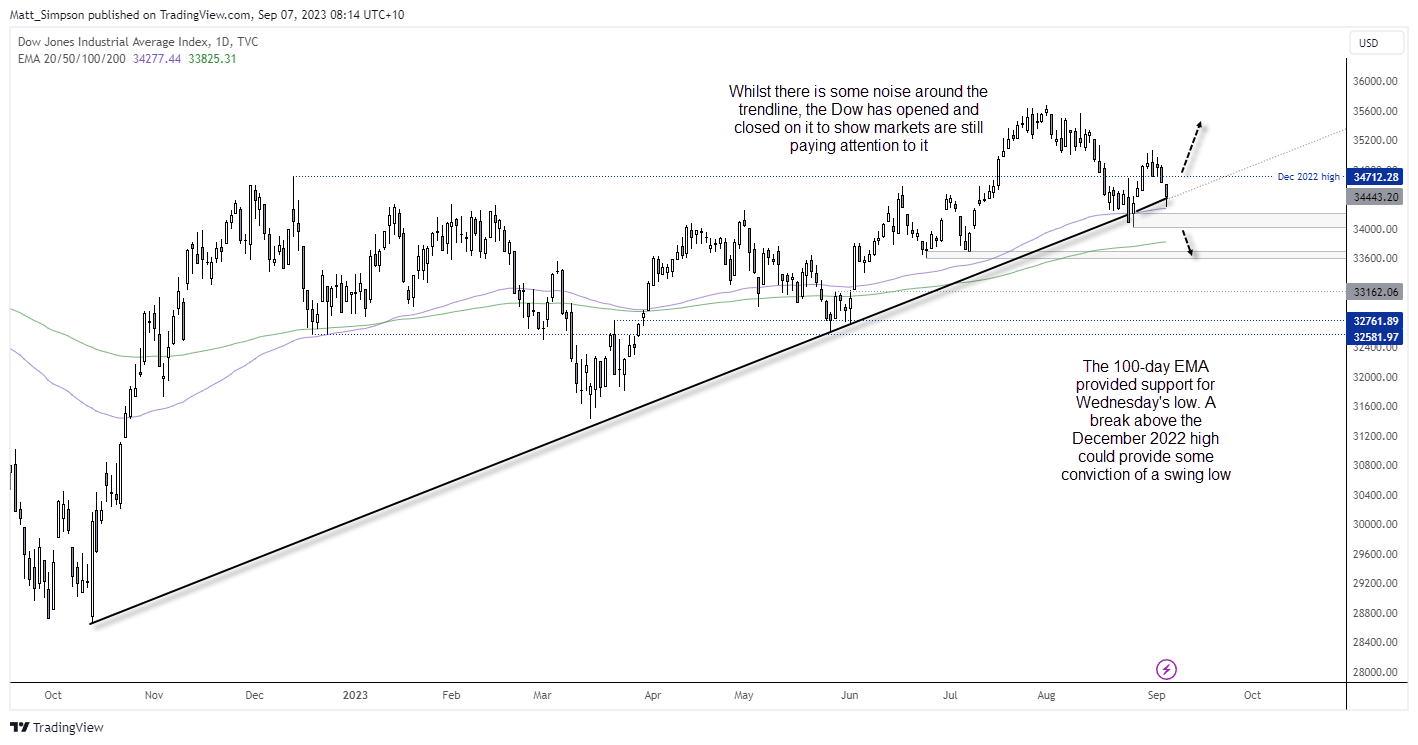Click the 32581.97 price level label

pyautogui.click(x=1376, y=337)
